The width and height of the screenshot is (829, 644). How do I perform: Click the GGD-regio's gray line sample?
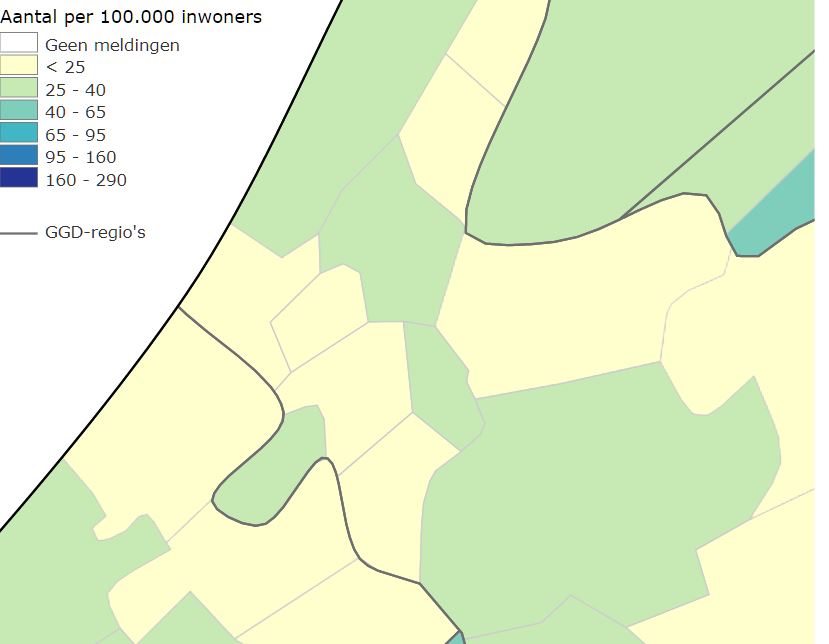click(x=19, y=233)
